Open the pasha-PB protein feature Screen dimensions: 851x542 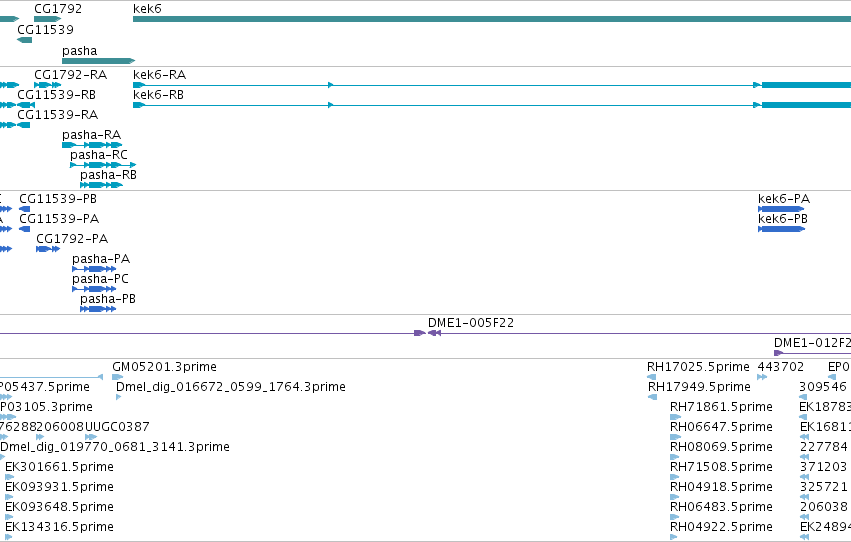coord(98,309)
